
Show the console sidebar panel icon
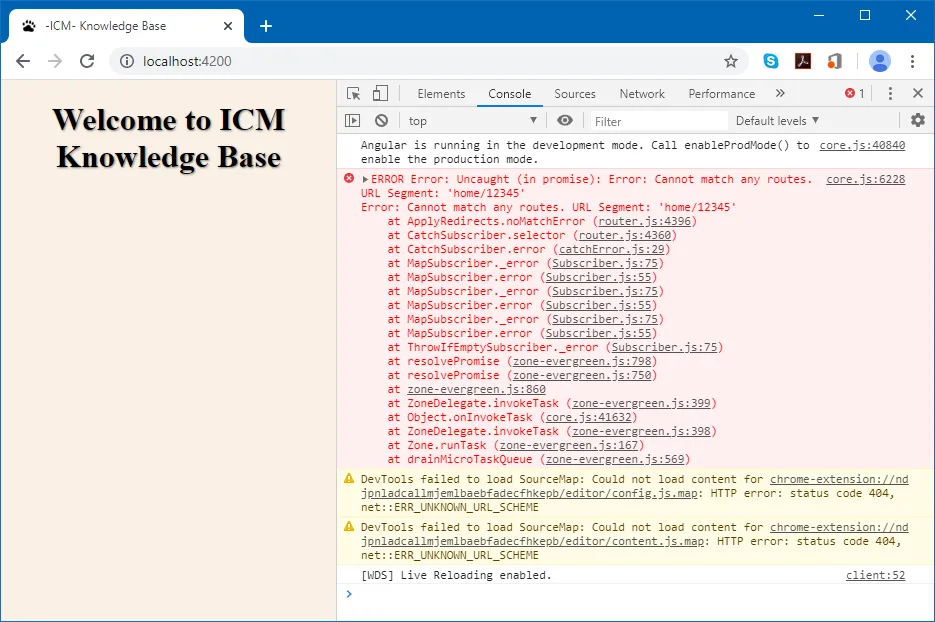(352, 120)
